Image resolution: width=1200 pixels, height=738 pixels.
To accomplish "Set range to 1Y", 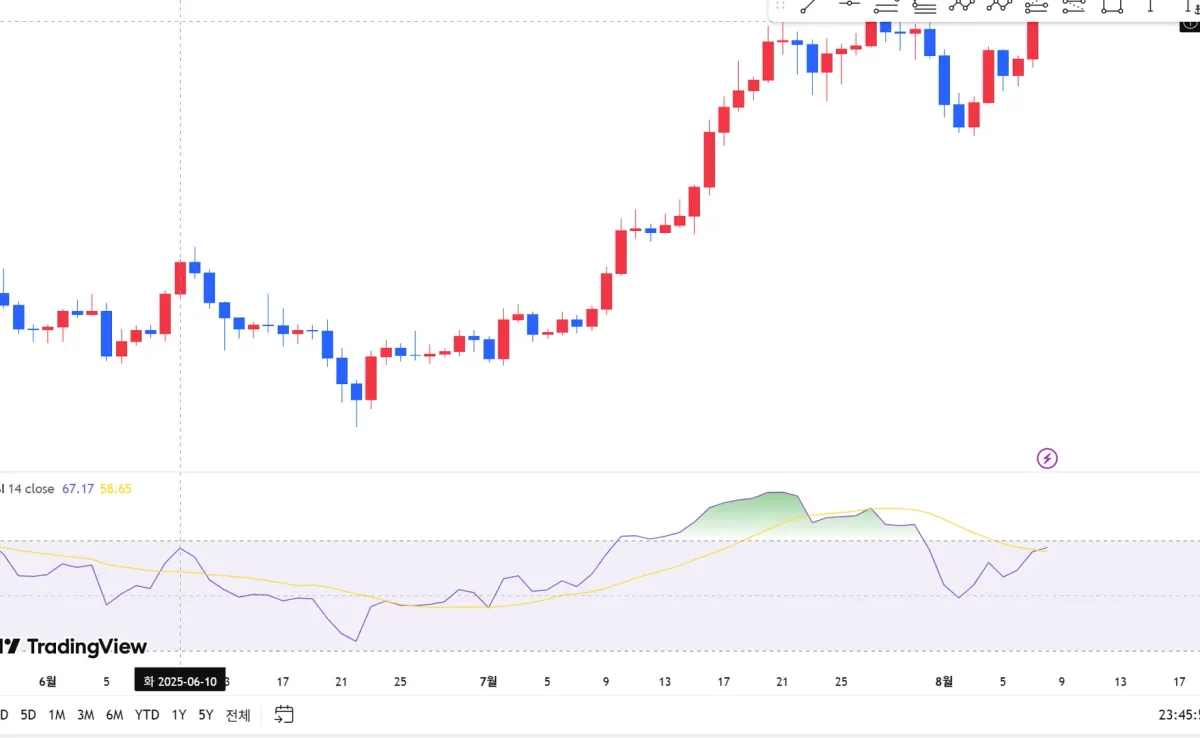I will click(x=178, y=715).
